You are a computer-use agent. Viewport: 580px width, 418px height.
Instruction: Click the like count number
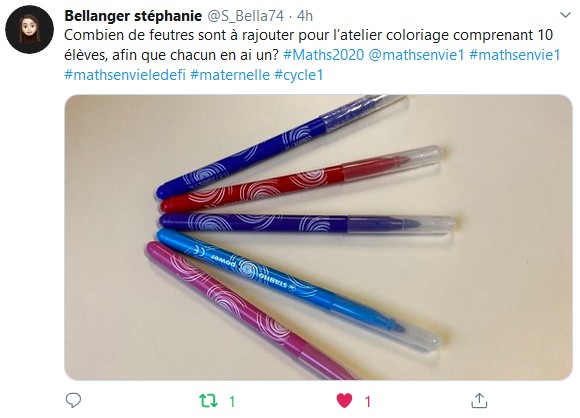point(367,401)
